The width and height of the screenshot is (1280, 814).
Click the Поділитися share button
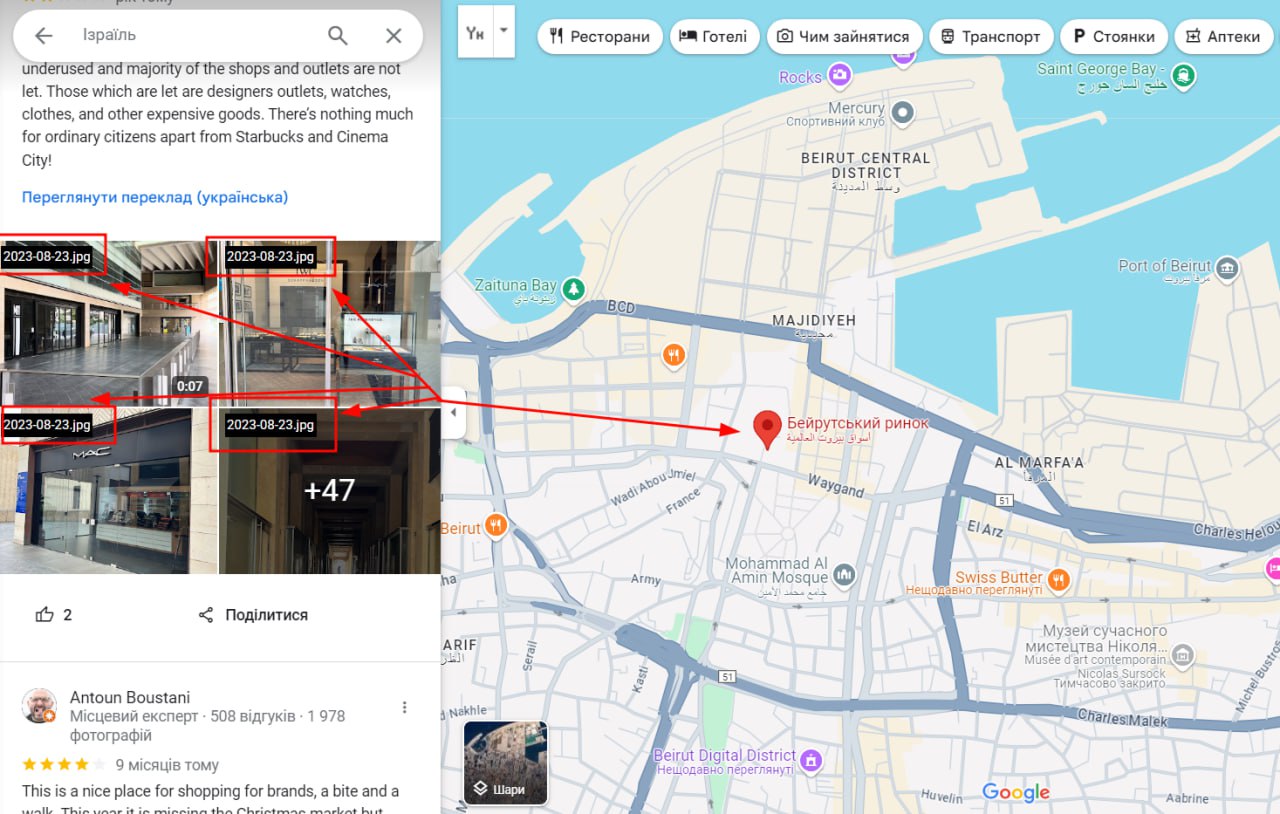pyautogui.click(x=253, y=615)
